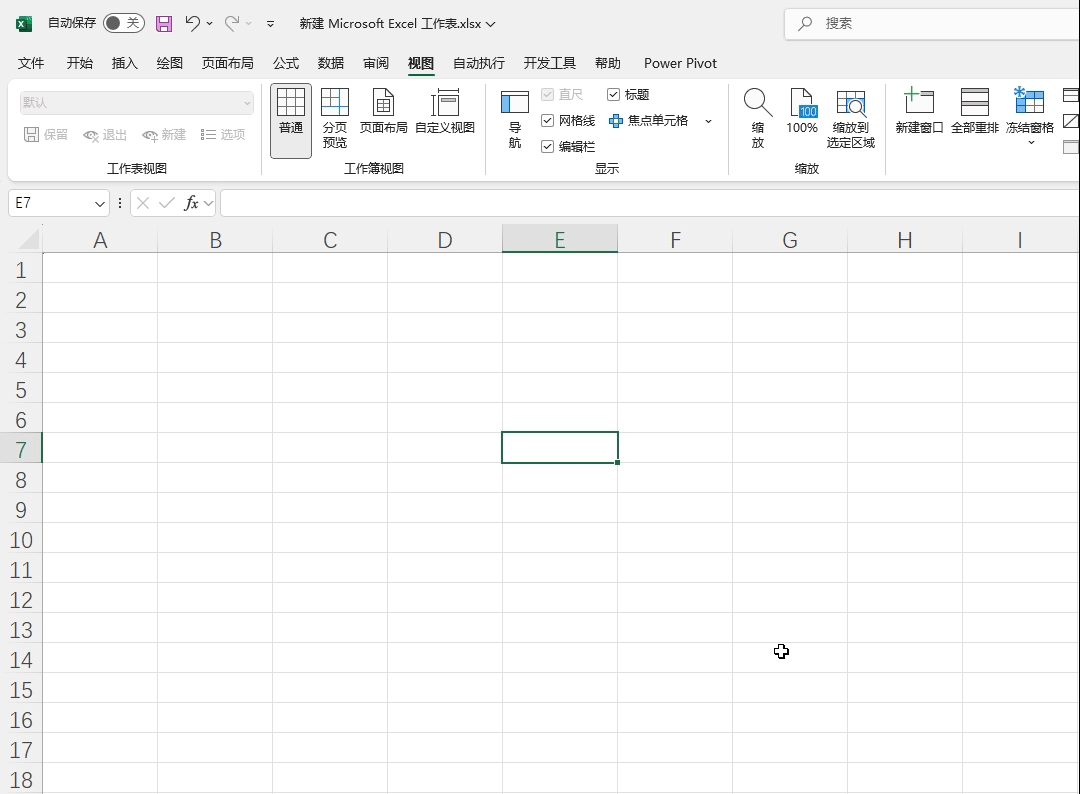Image resolution: width=1080 pixels, height=794 pixels.
Task: Click the 选项 sheet view button
Action: [222, 134]
